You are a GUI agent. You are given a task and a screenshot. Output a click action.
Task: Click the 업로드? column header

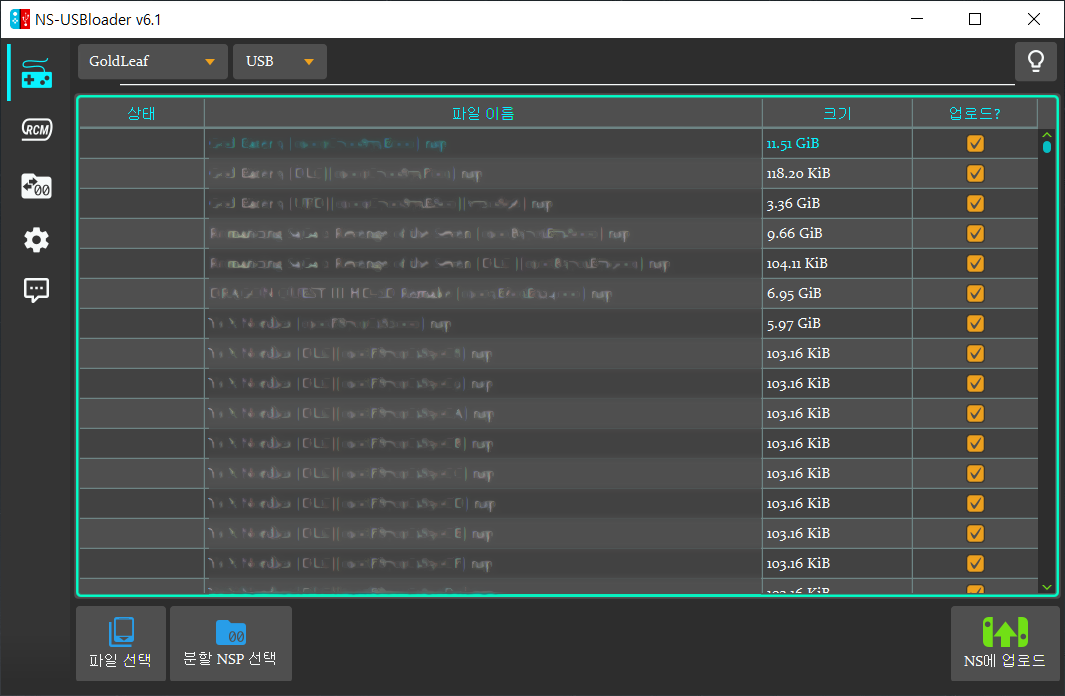click(x=975, y=113)
